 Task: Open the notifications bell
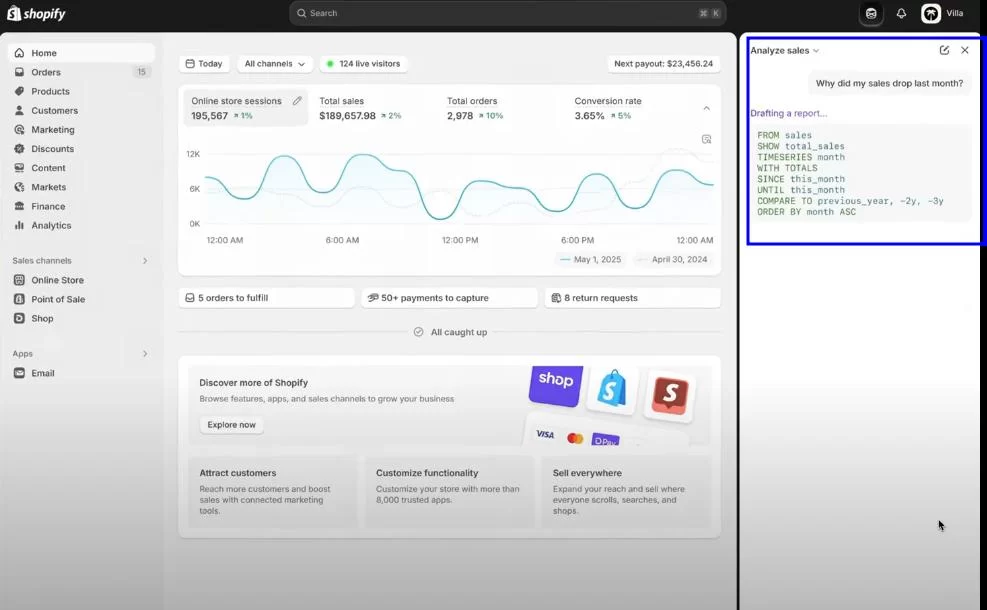901,13
